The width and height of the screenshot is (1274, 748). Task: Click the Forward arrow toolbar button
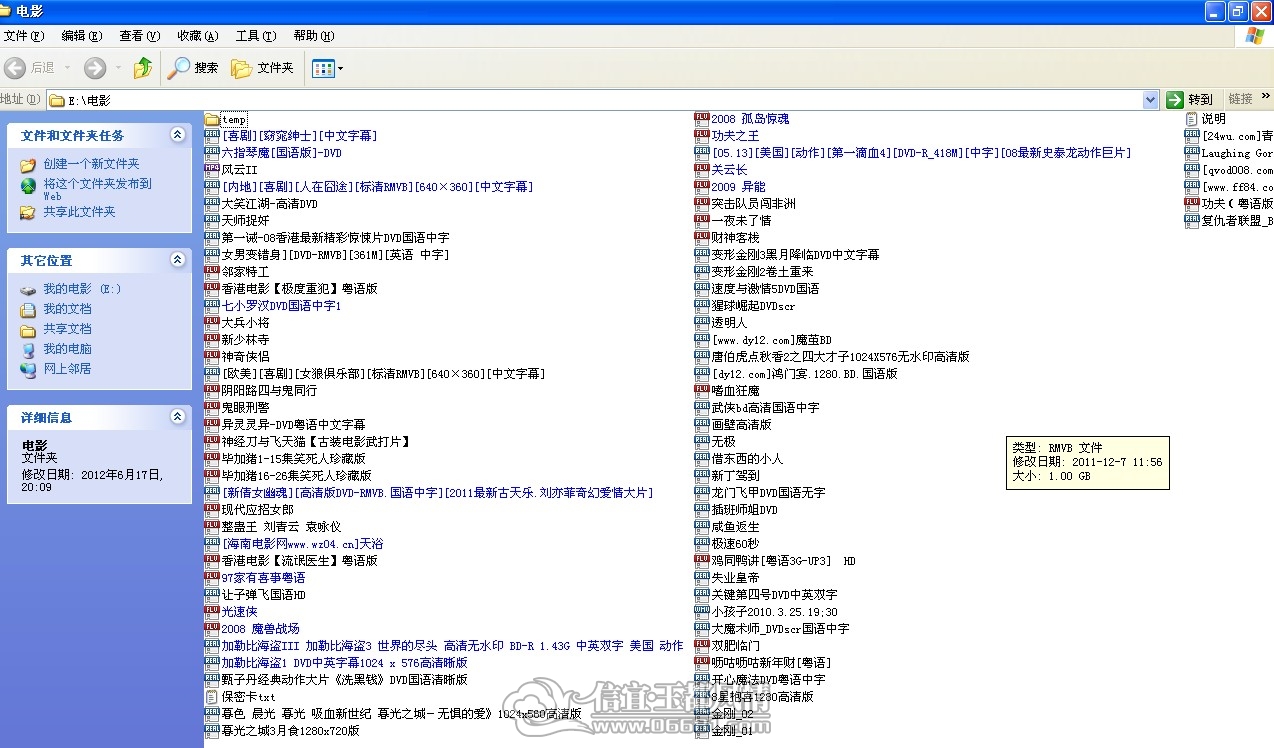(95, 68)
